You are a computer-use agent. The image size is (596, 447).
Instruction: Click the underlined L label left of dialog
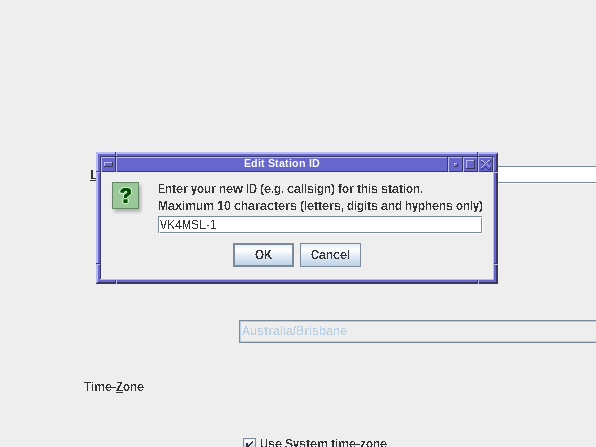click(93, 175)
